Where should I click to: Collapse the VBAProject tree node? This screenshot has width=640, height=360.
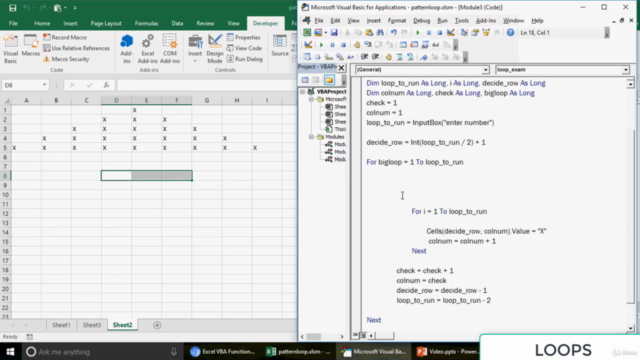point(302,92)
